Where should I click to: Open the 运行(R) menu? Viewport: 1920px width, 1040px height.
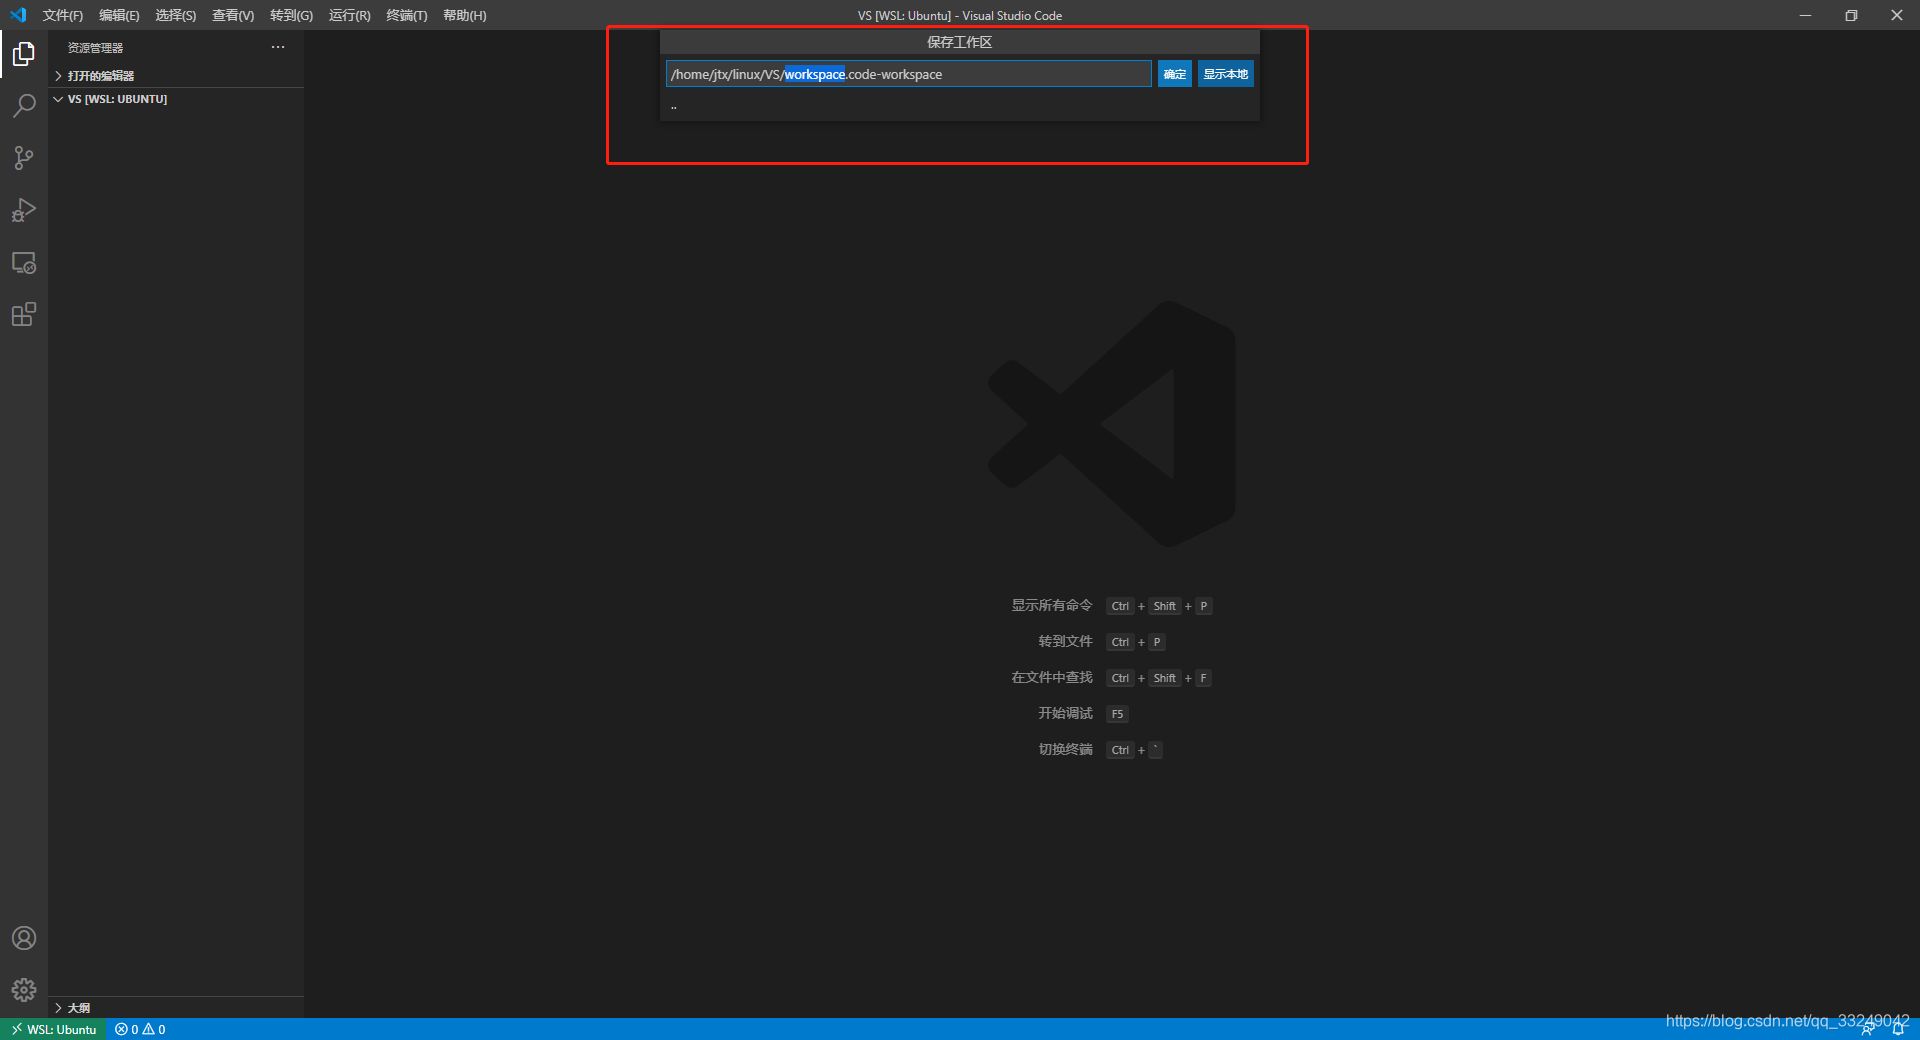(349, 15)
